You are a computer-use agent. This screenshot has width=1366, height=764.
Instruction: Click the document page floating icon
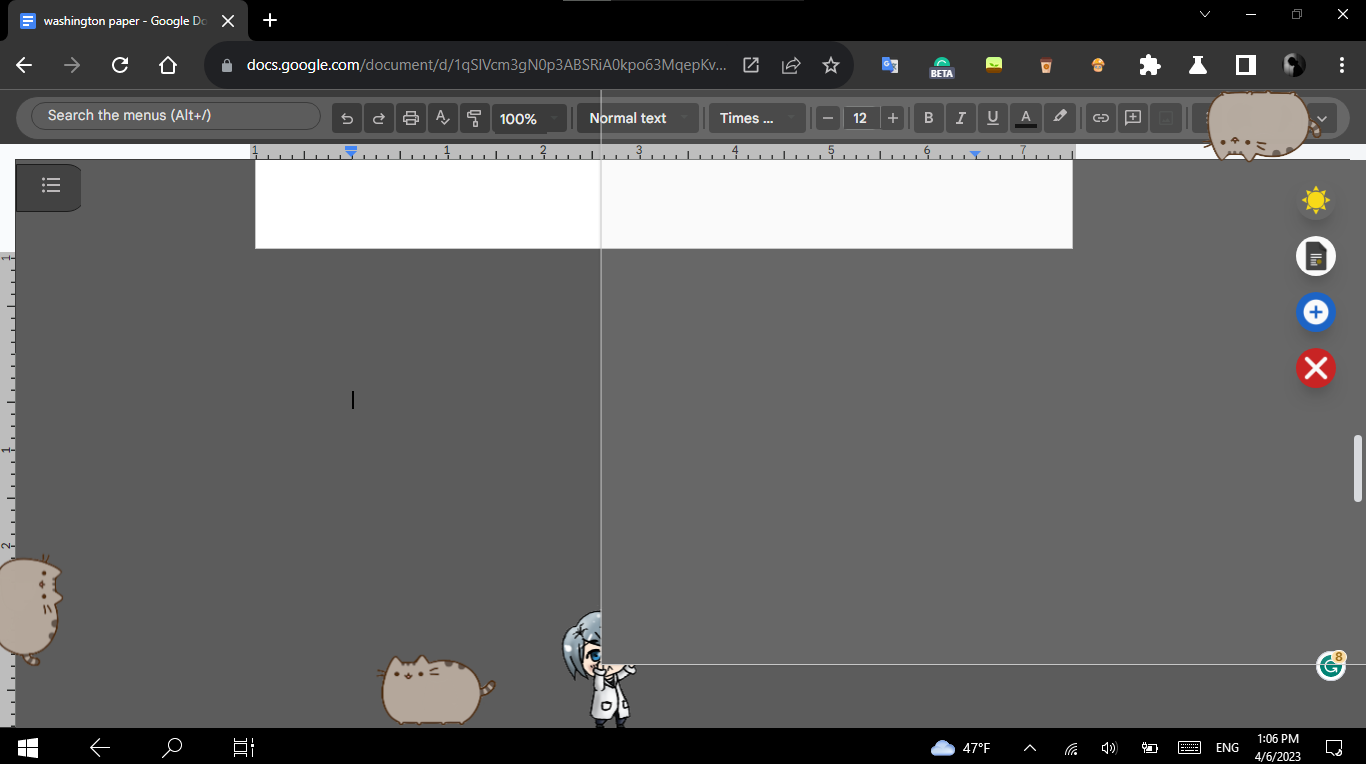pyautogui.click(x=1316, y=257)
